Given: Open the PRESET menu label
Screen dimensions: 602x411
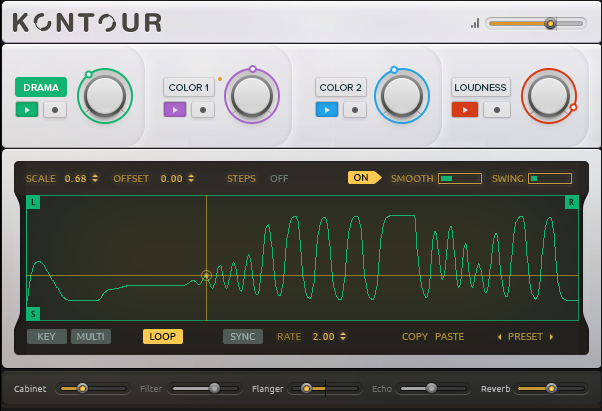Looking at the screenshot, I should (x=525, y=337).
